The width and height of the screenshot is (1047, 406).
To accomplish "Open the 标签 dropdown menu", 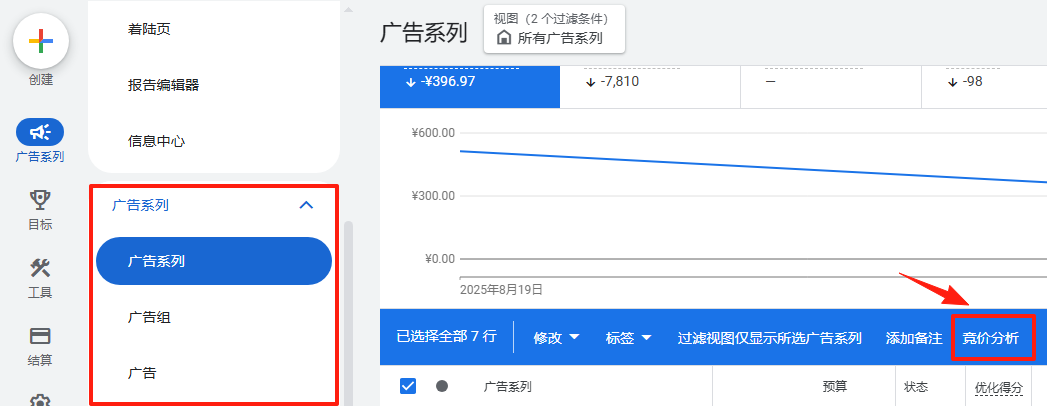I will click(x=628, y=338).
